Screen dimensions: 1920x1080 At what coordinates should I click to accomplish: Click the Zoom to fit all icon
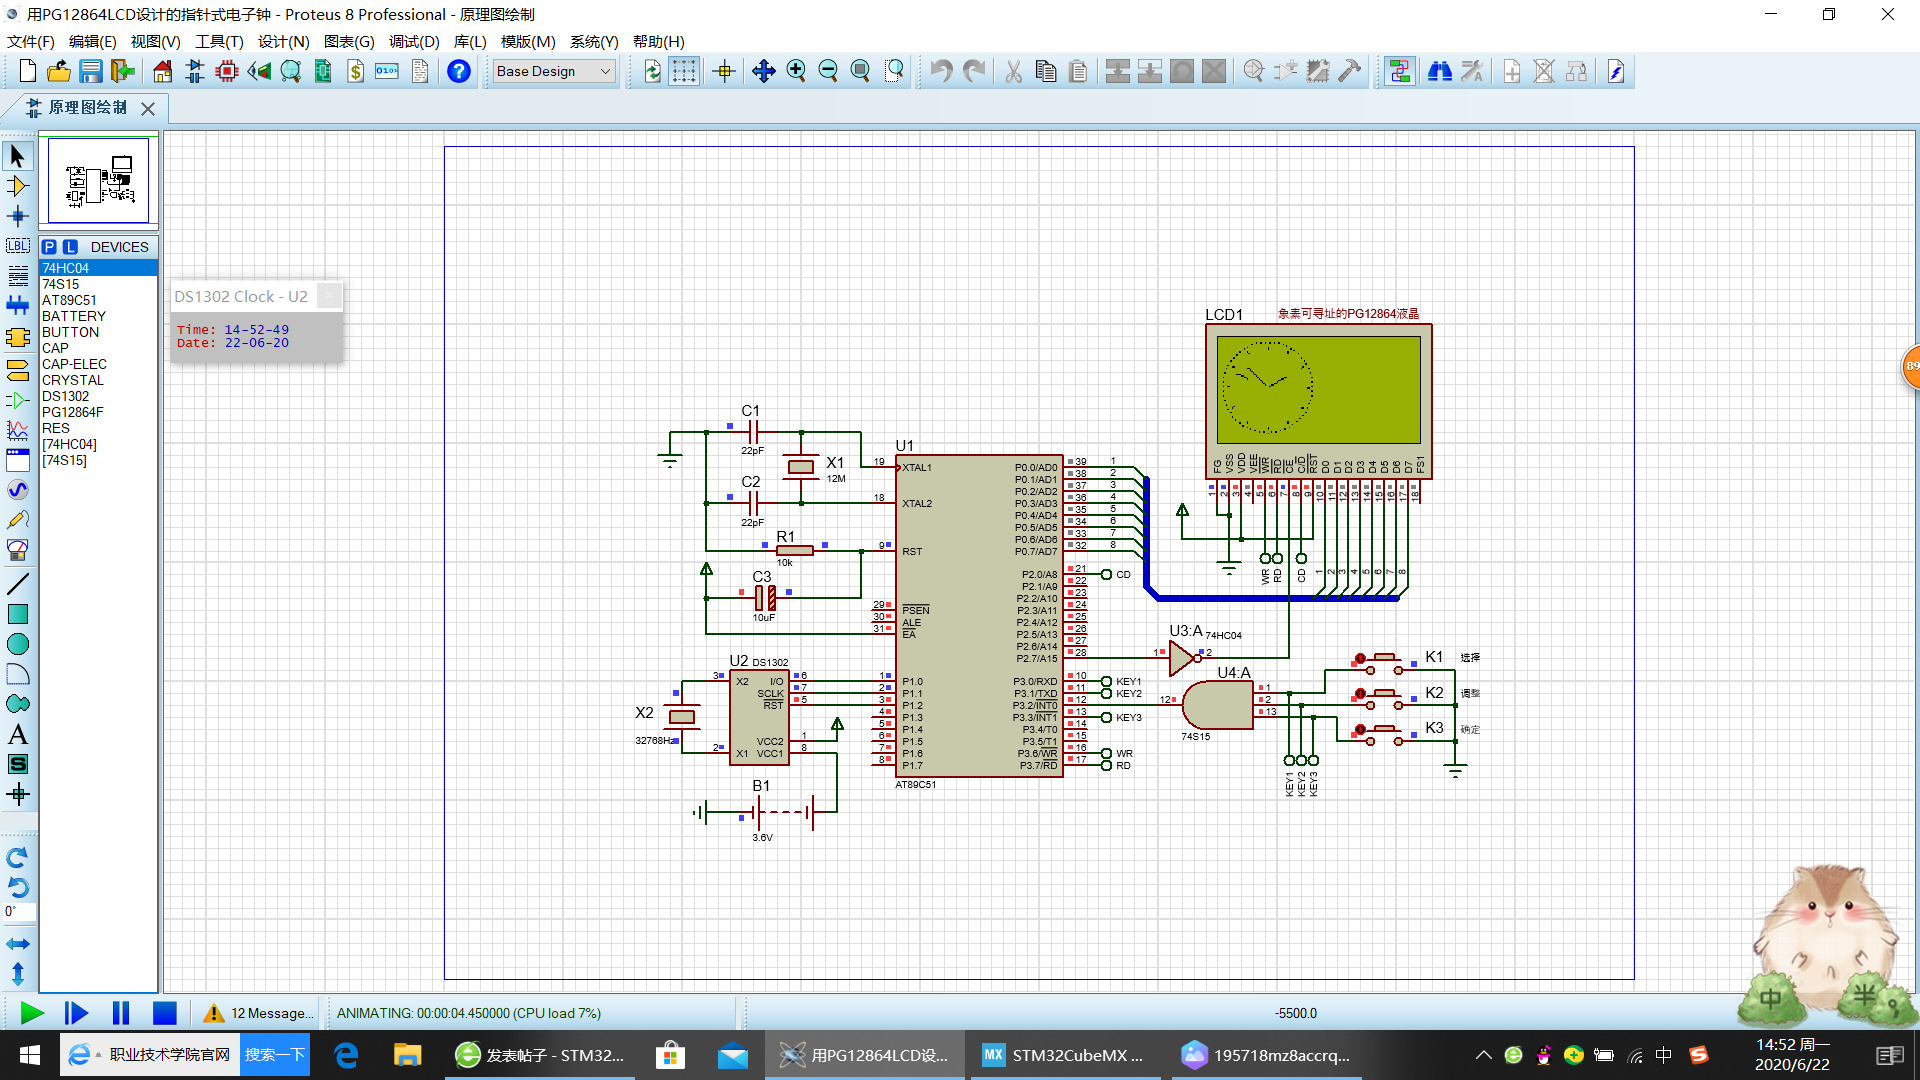coord(860,71)
